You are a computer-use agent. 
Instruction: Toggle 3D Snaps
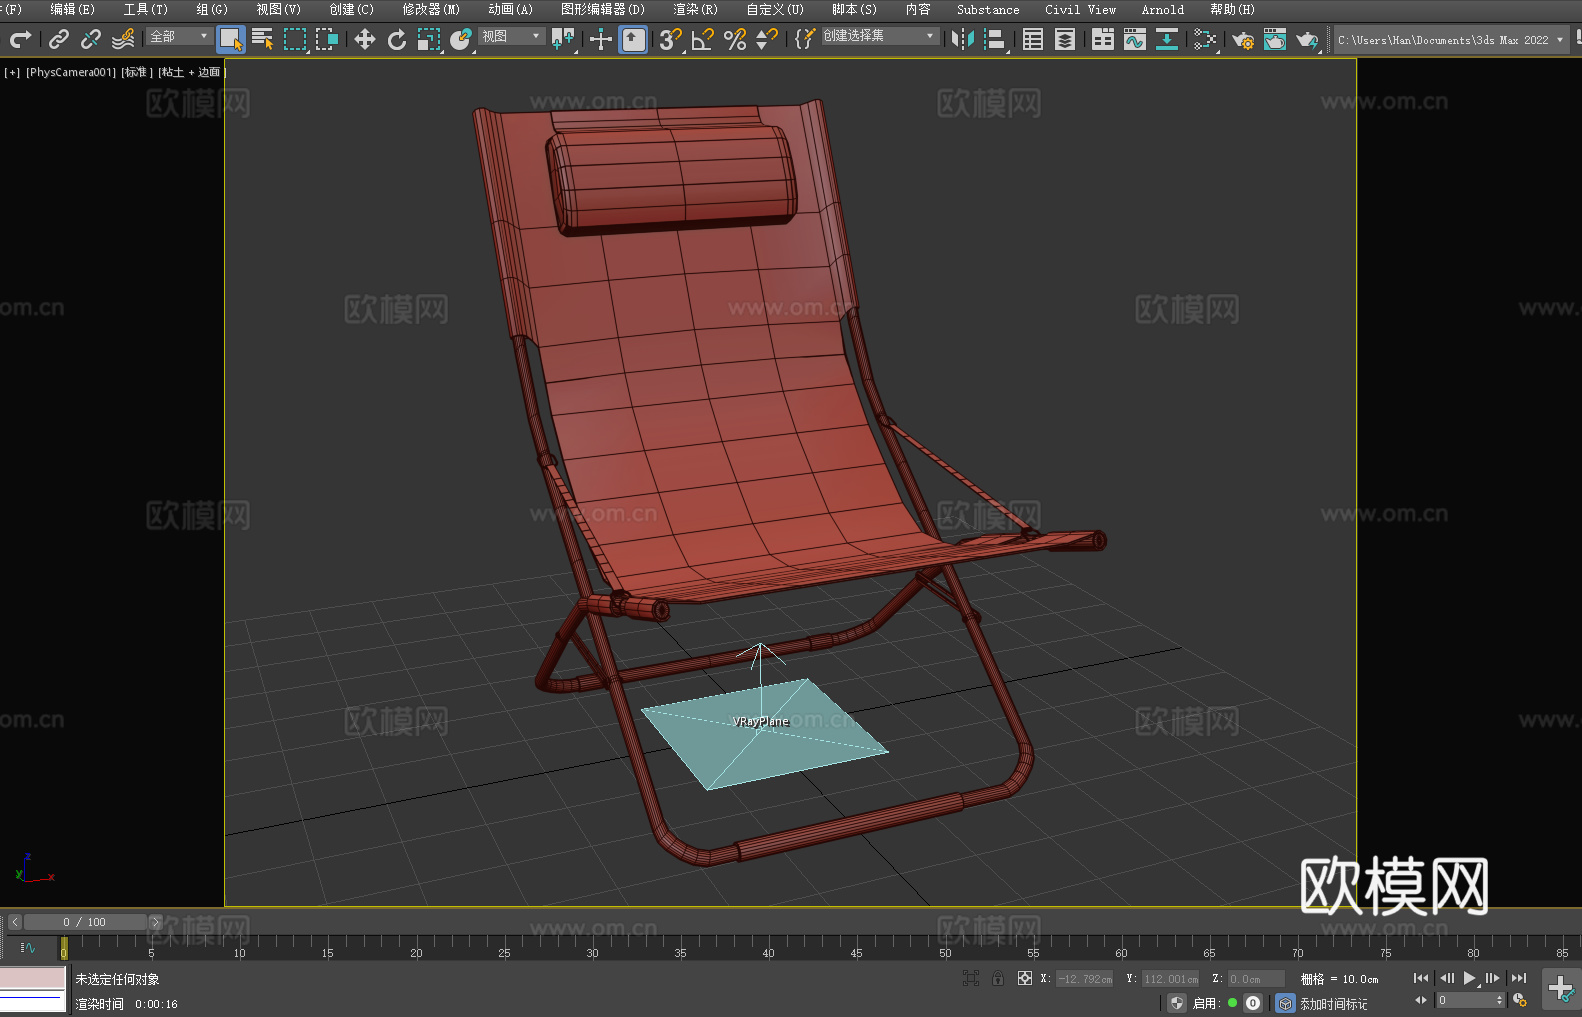671,39
